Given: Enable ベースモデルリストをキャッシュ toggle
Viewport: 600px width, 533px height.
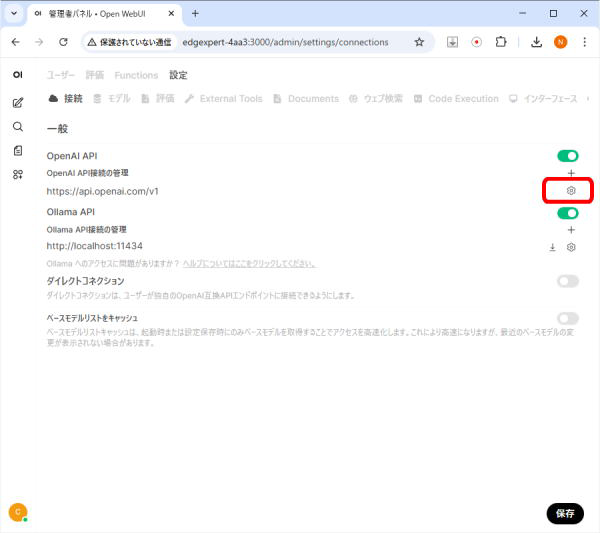Looking at the screenshot, I should [x=567, y=318].
